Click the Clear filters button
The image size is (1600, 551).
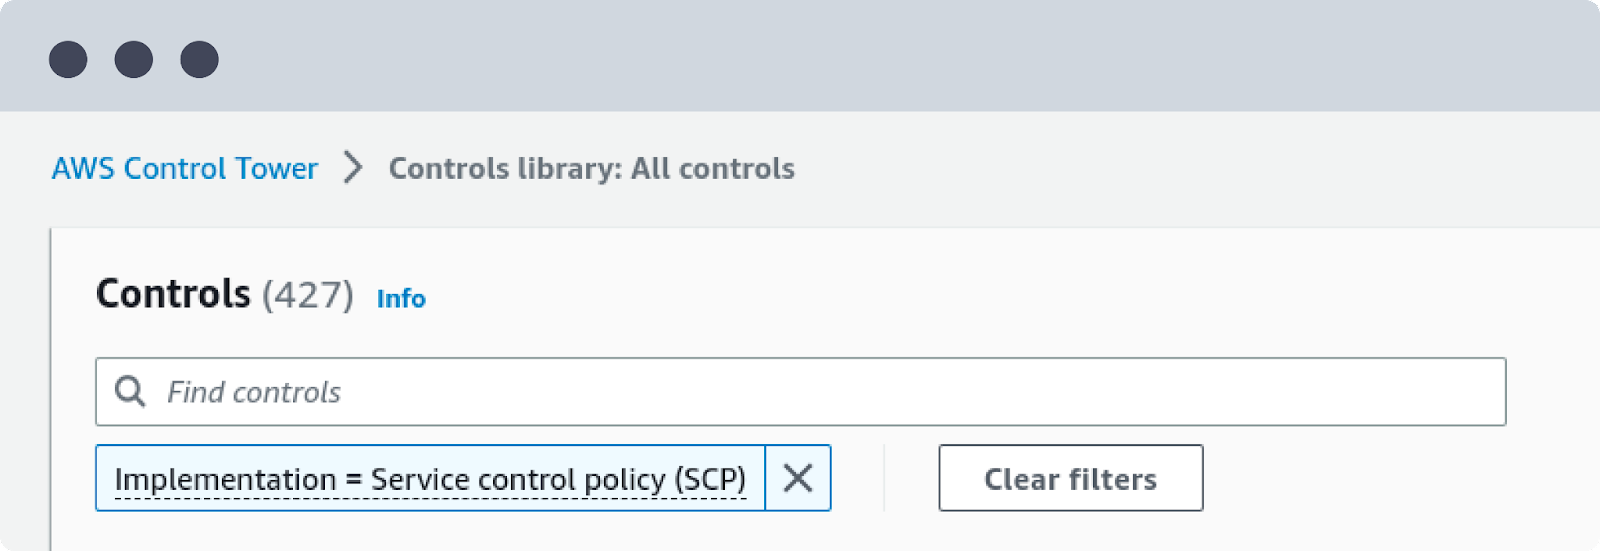point(1071,478)
